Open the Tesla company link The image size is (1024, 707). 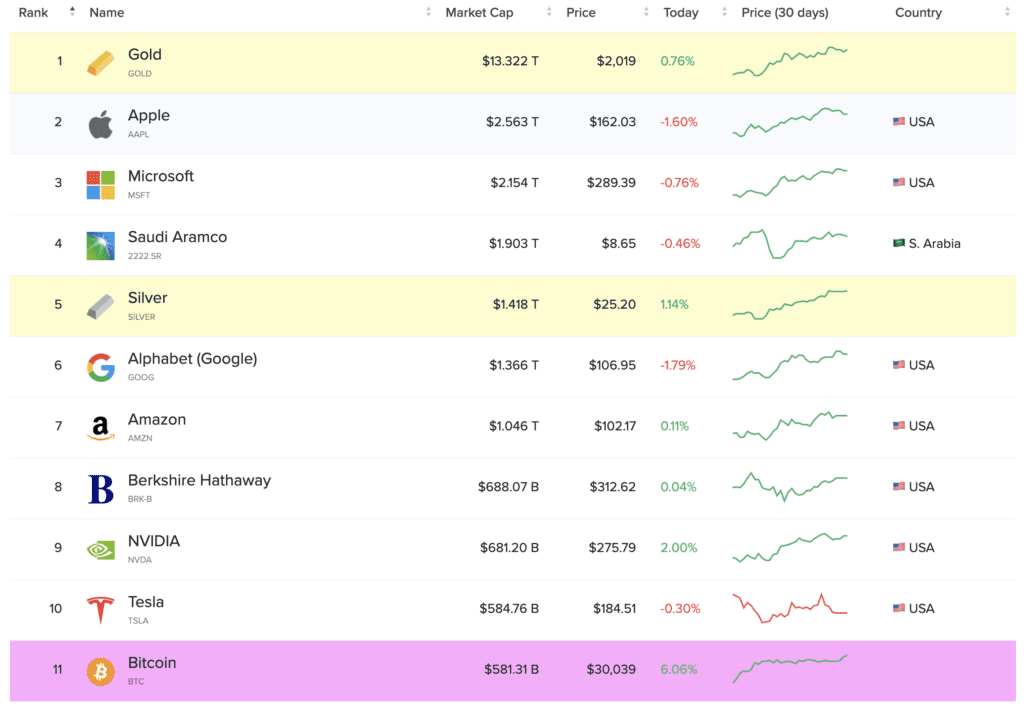coord(146,601)
